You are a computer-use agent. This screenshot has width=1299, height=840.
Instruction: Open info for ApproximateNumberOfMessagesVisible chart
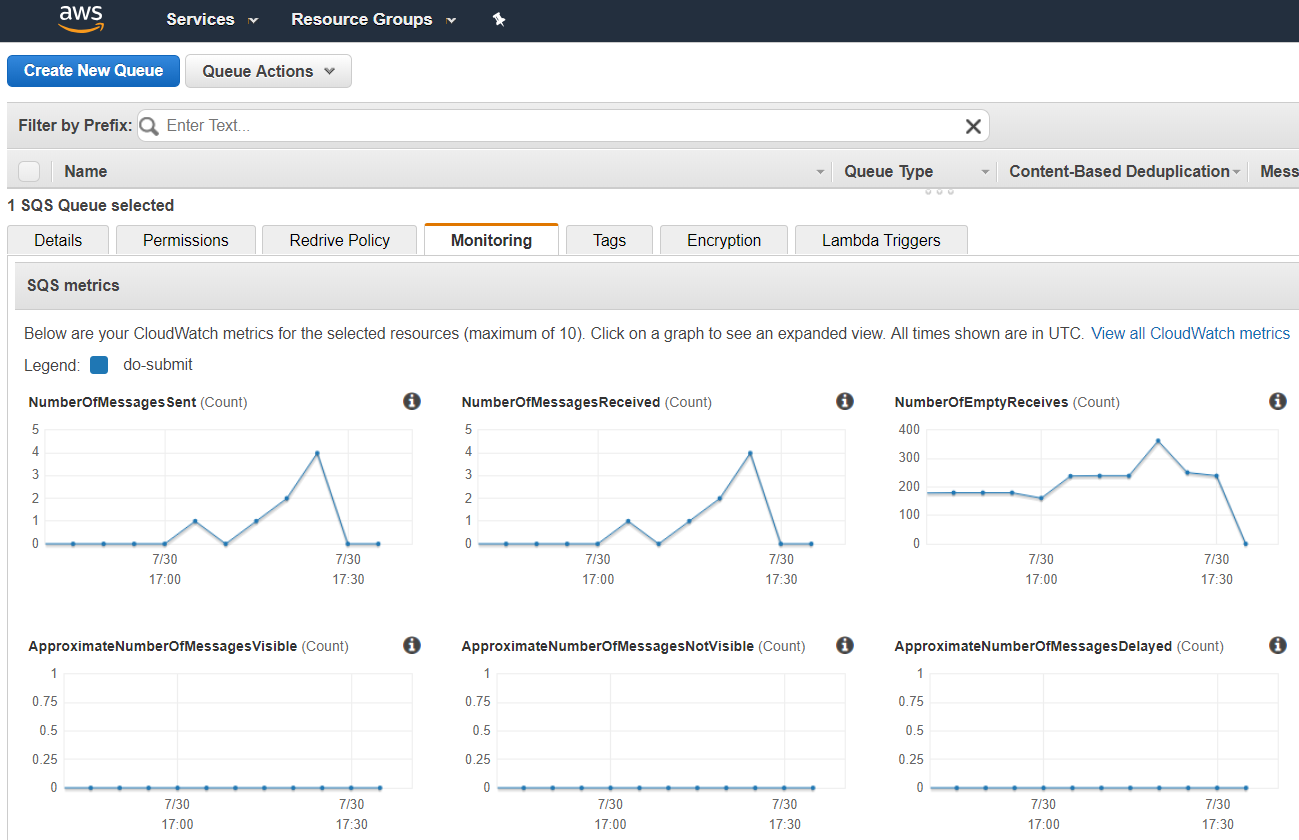(x=411, y=645)
